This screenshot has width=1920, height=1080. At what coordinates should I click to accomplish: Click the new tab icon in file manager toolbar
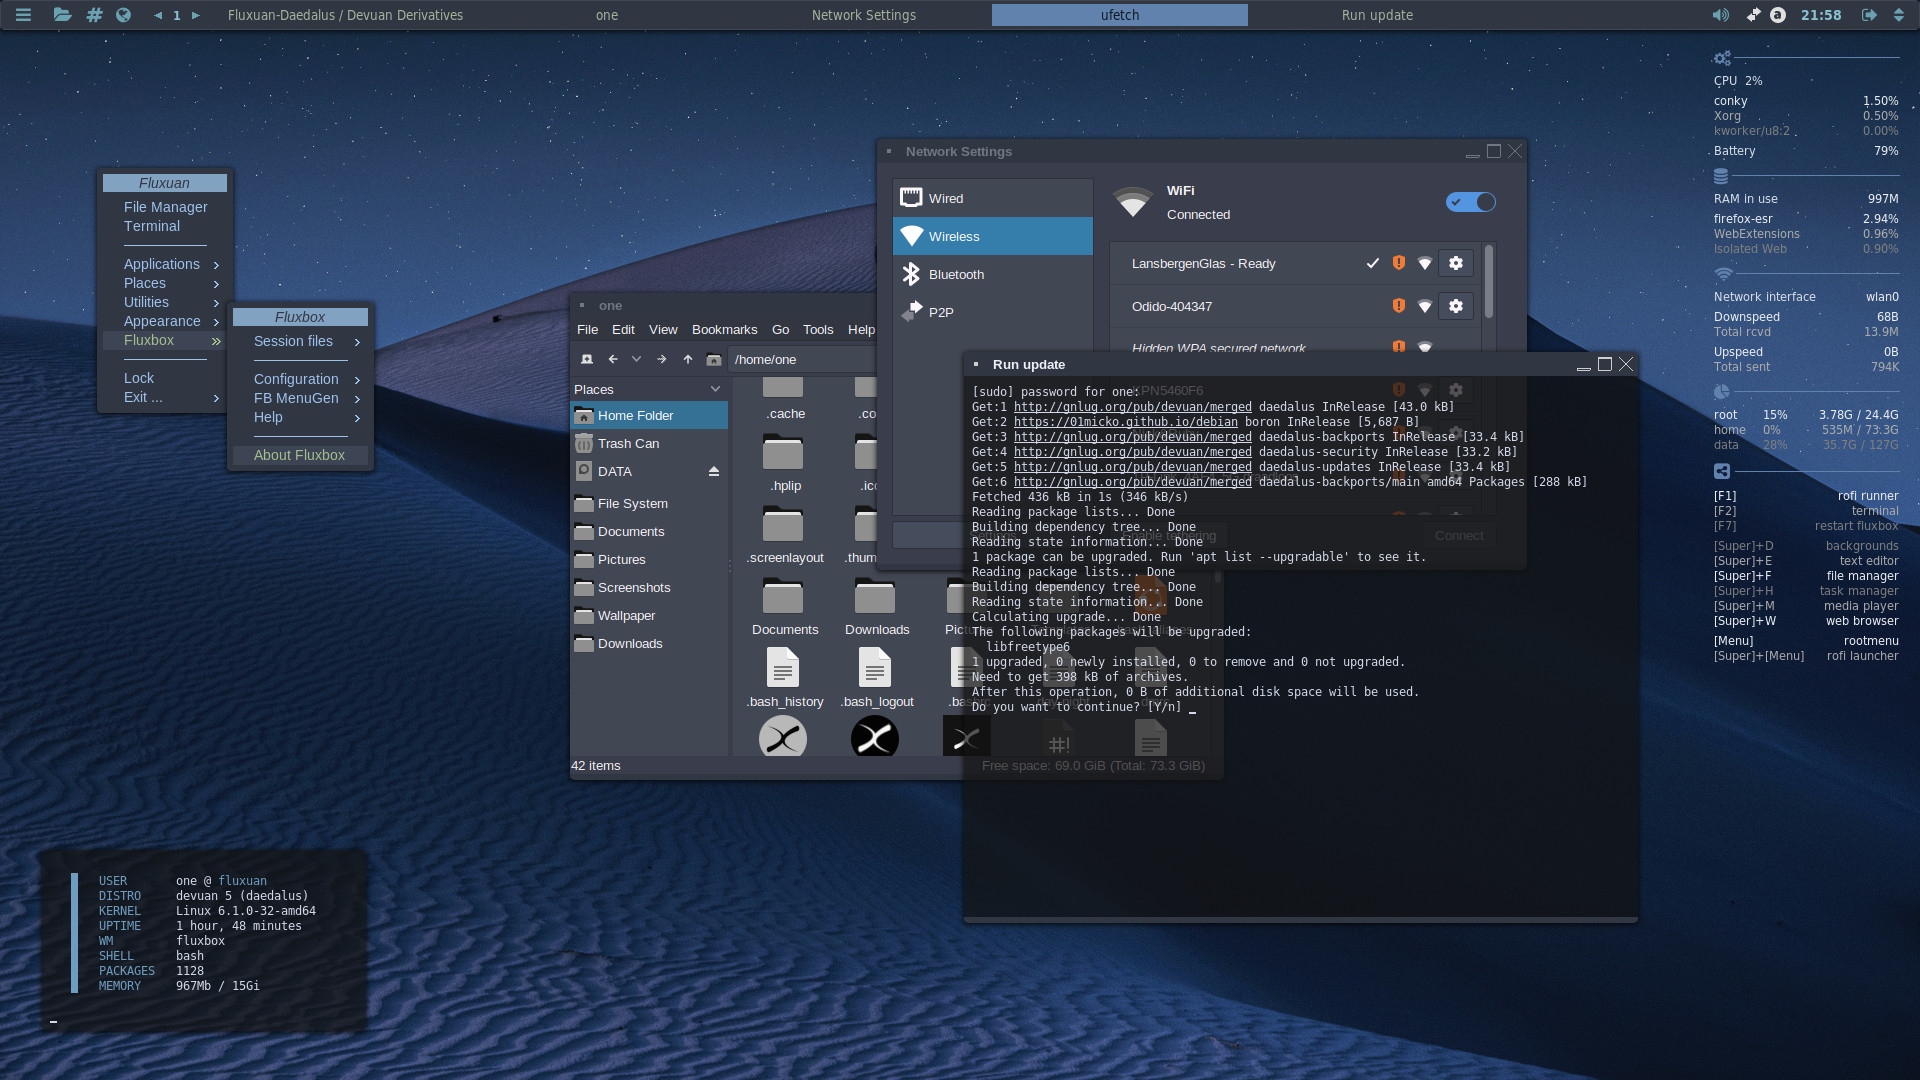(x=587, y=359)
